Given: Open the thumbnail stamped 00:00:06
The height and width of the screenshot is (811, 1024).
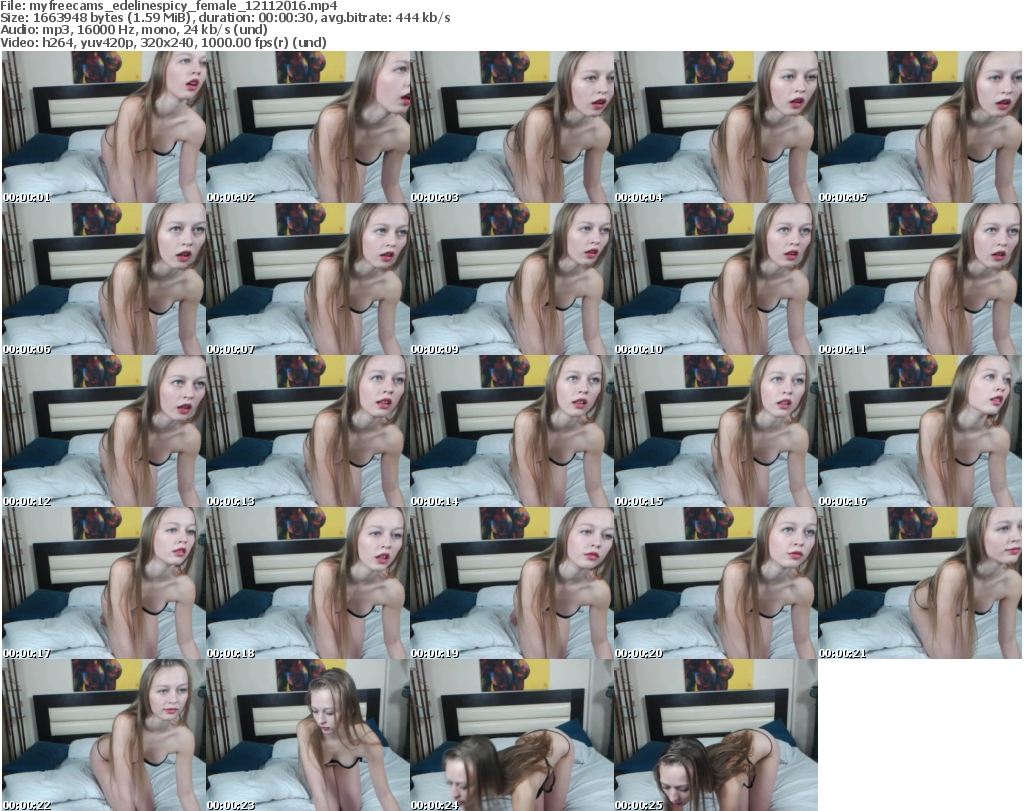Looking at the screenshot, I should 104,279.
